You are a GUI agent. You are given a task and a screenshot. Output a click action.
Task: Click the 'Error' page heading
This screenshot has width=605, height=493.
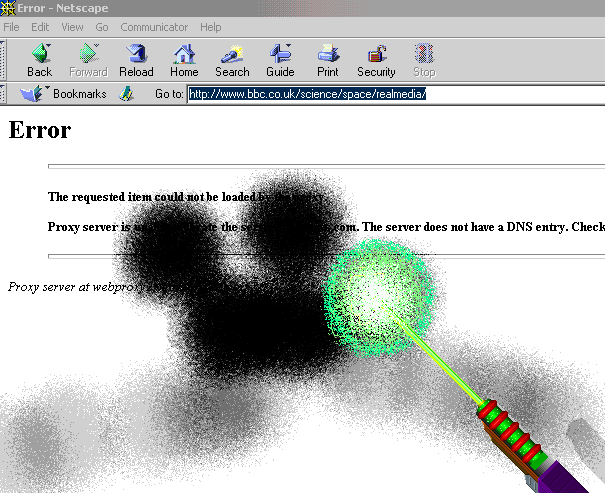[x=40, y=130]
